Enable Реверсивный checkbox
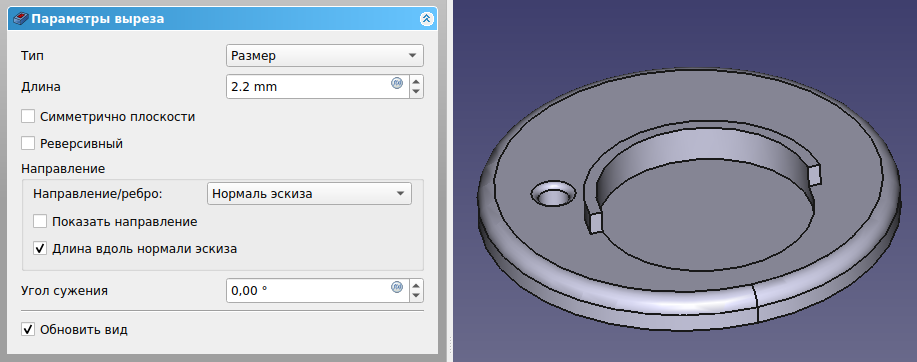Screen dimensions: 917x362 (28, 143)
